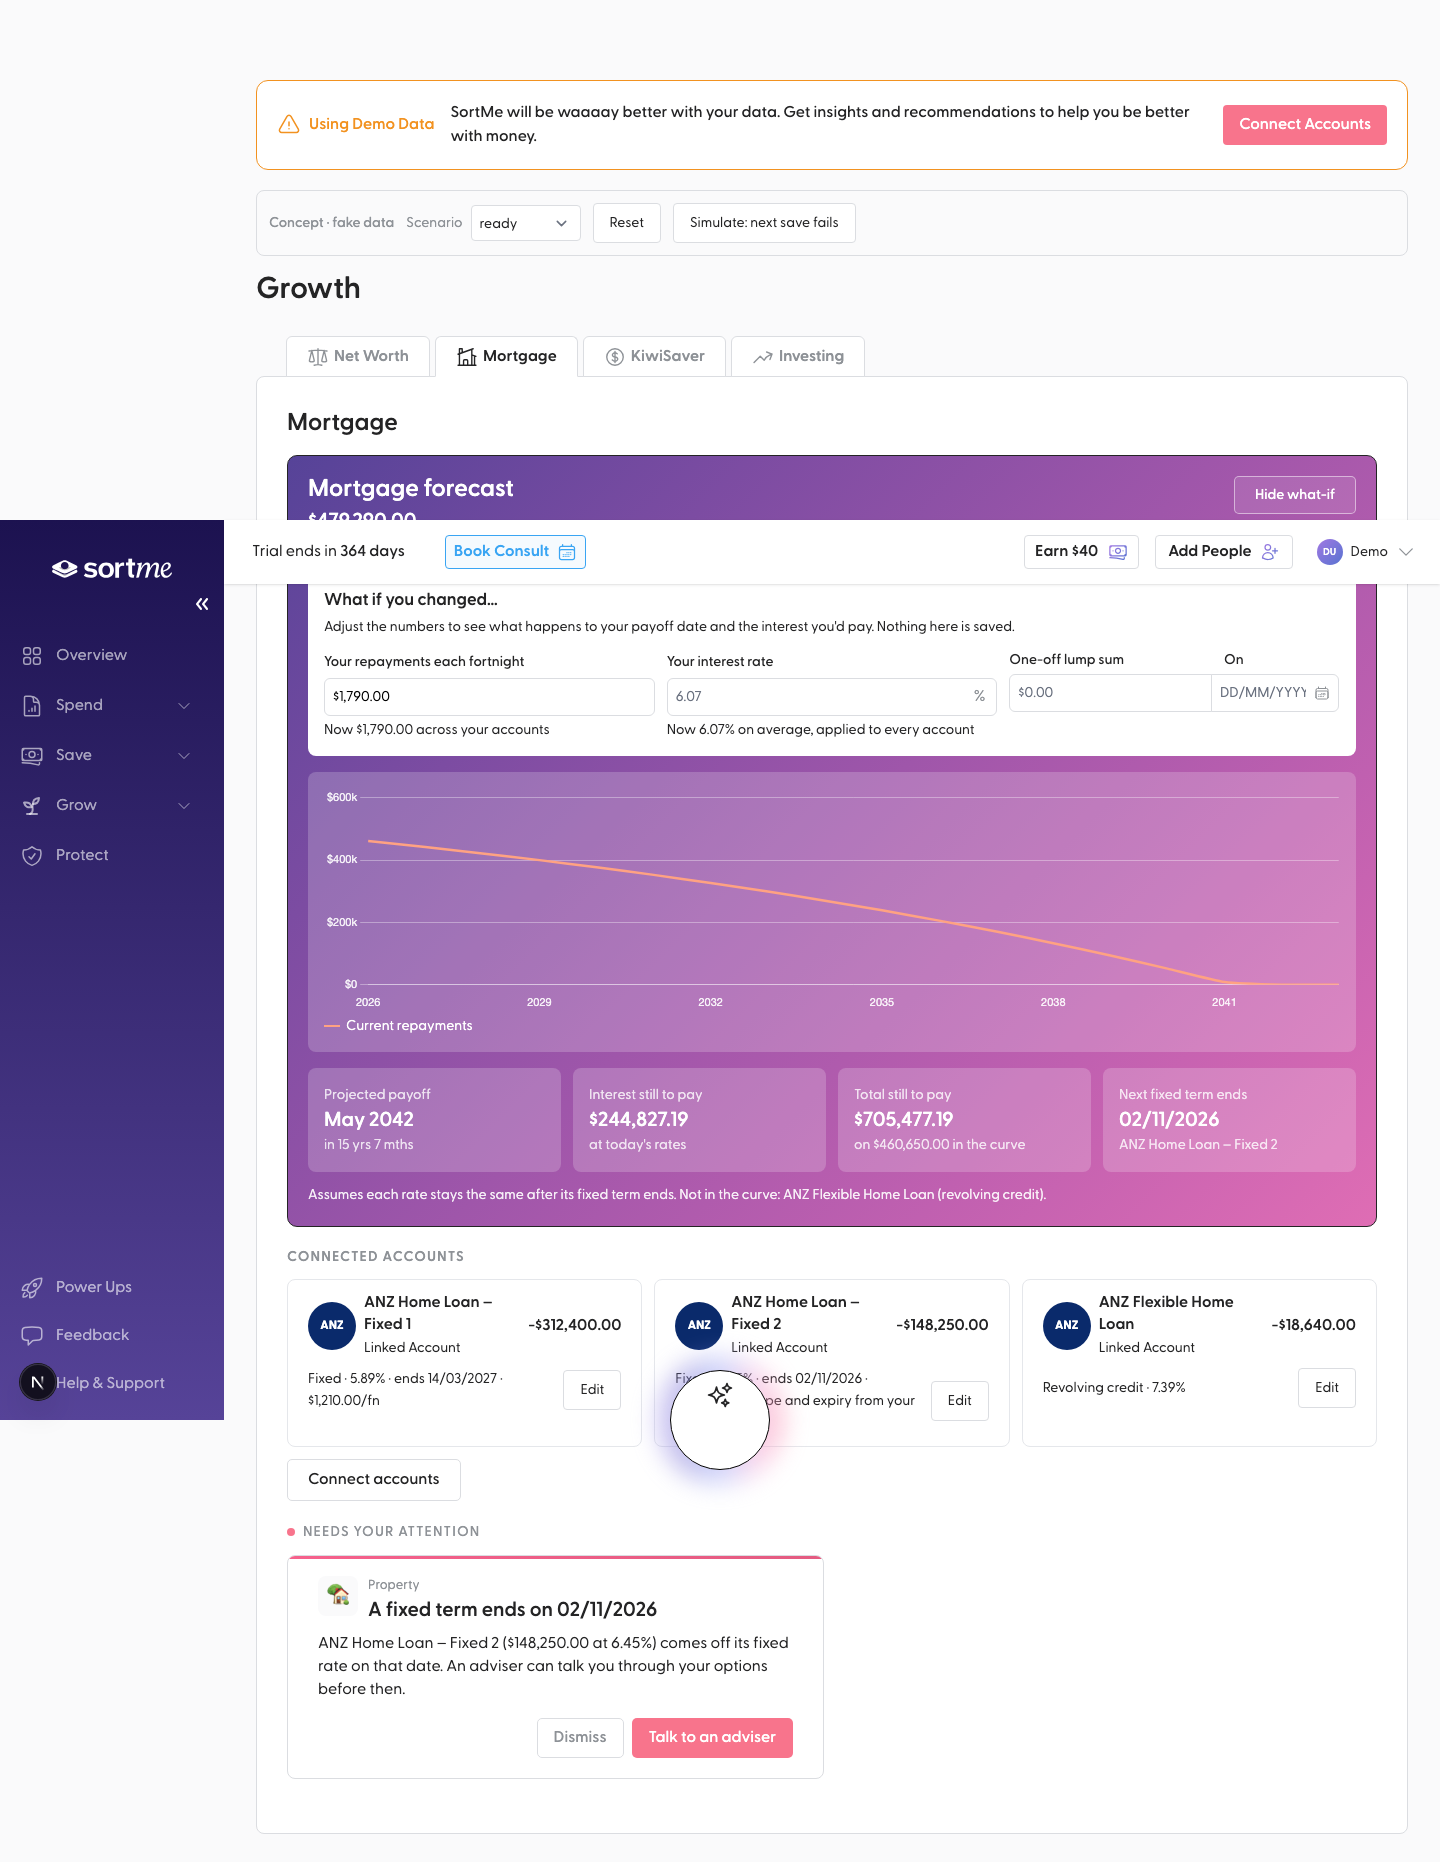The width and height of the screenshot is (1440, 1862).
Task: Click the sortme logo
Action: (x=112, y=568)
